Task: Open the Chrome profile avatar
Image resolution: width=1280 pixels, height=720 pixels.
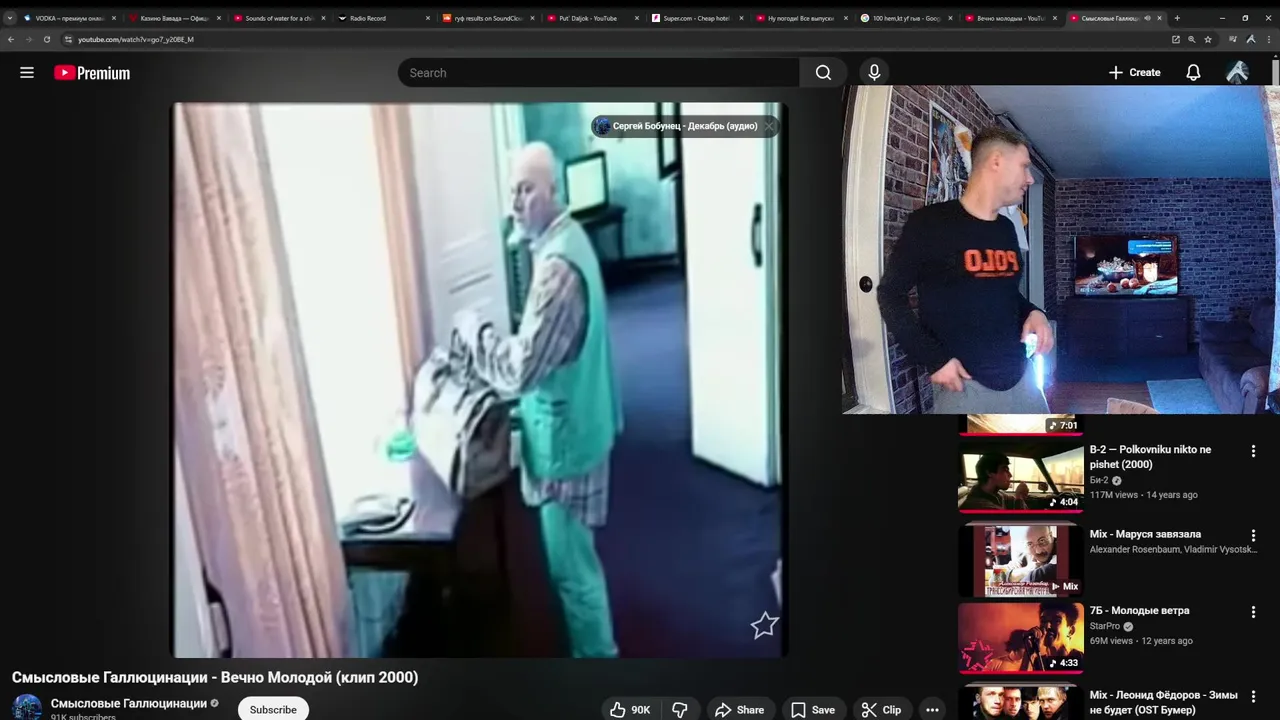Action: (x=1251, y=39)
